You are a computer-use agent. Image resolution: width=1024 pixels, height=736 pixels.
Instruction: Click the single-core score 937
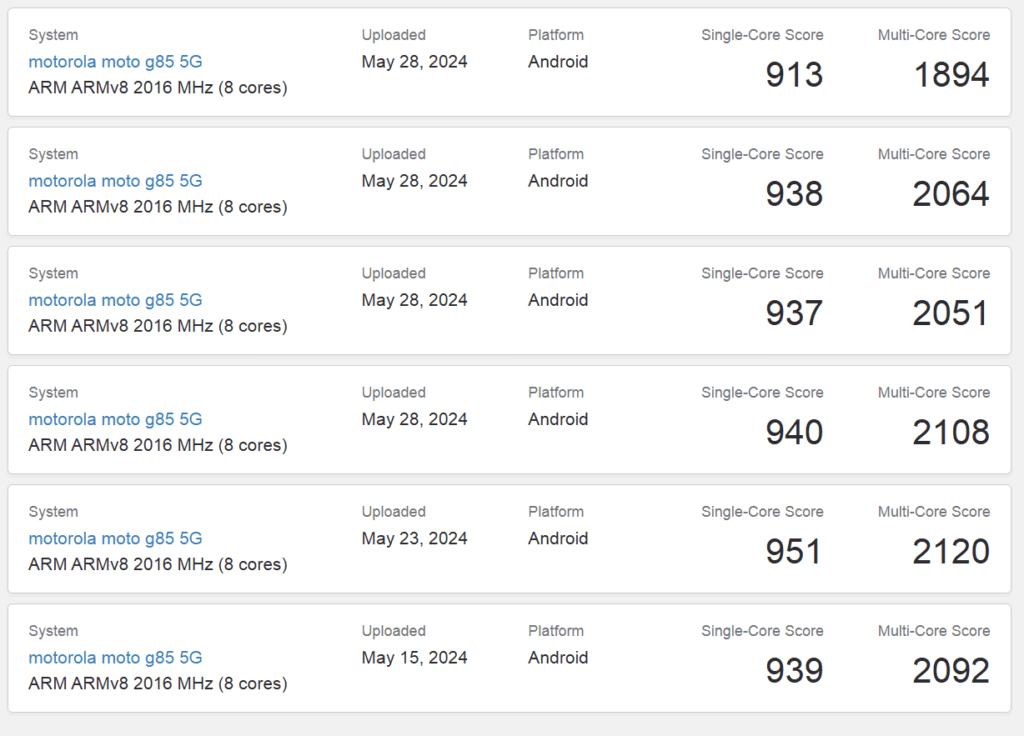pos(794,313)
